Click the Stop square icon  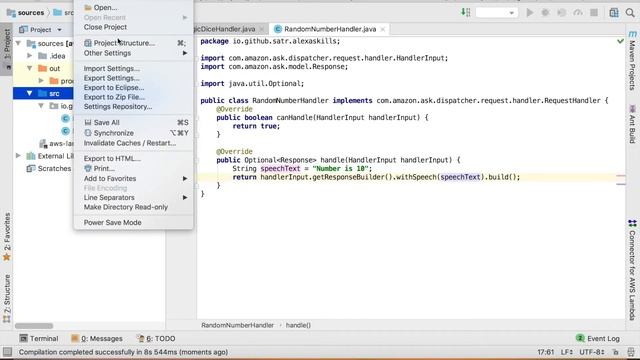[x=594, y=13]
